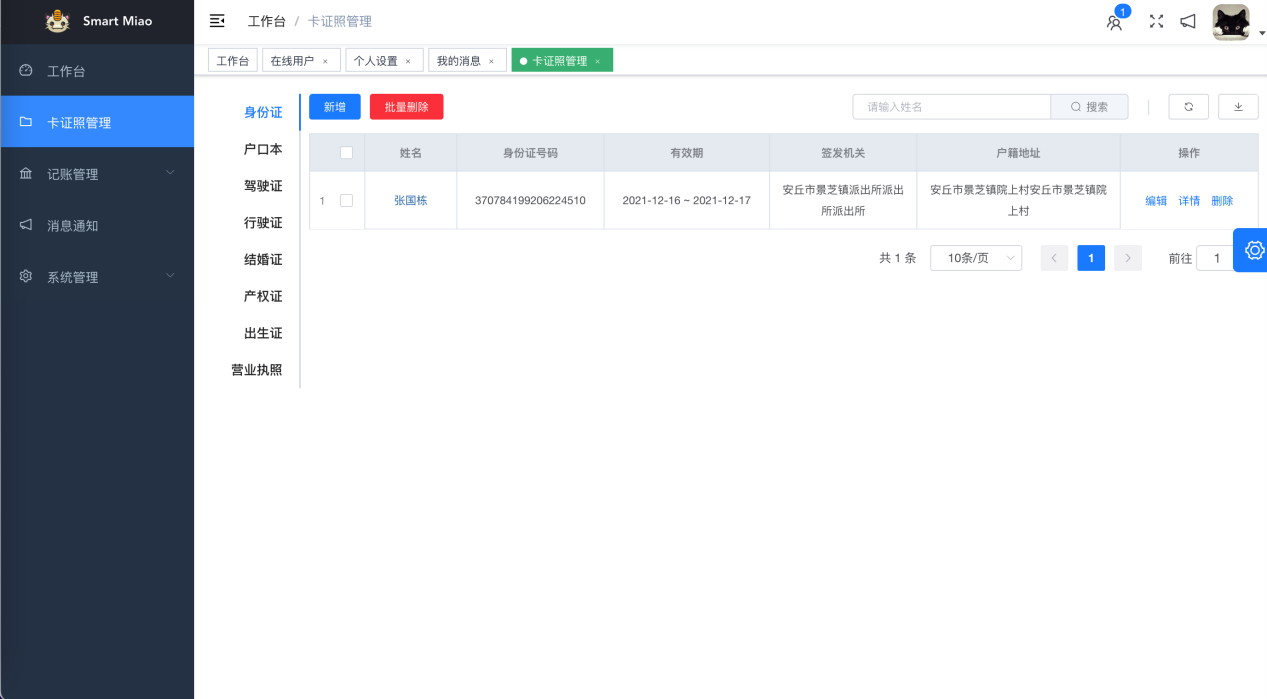
Task: Click the blue 新增 button
Action: pyautogui.click(x=334, y=107)
